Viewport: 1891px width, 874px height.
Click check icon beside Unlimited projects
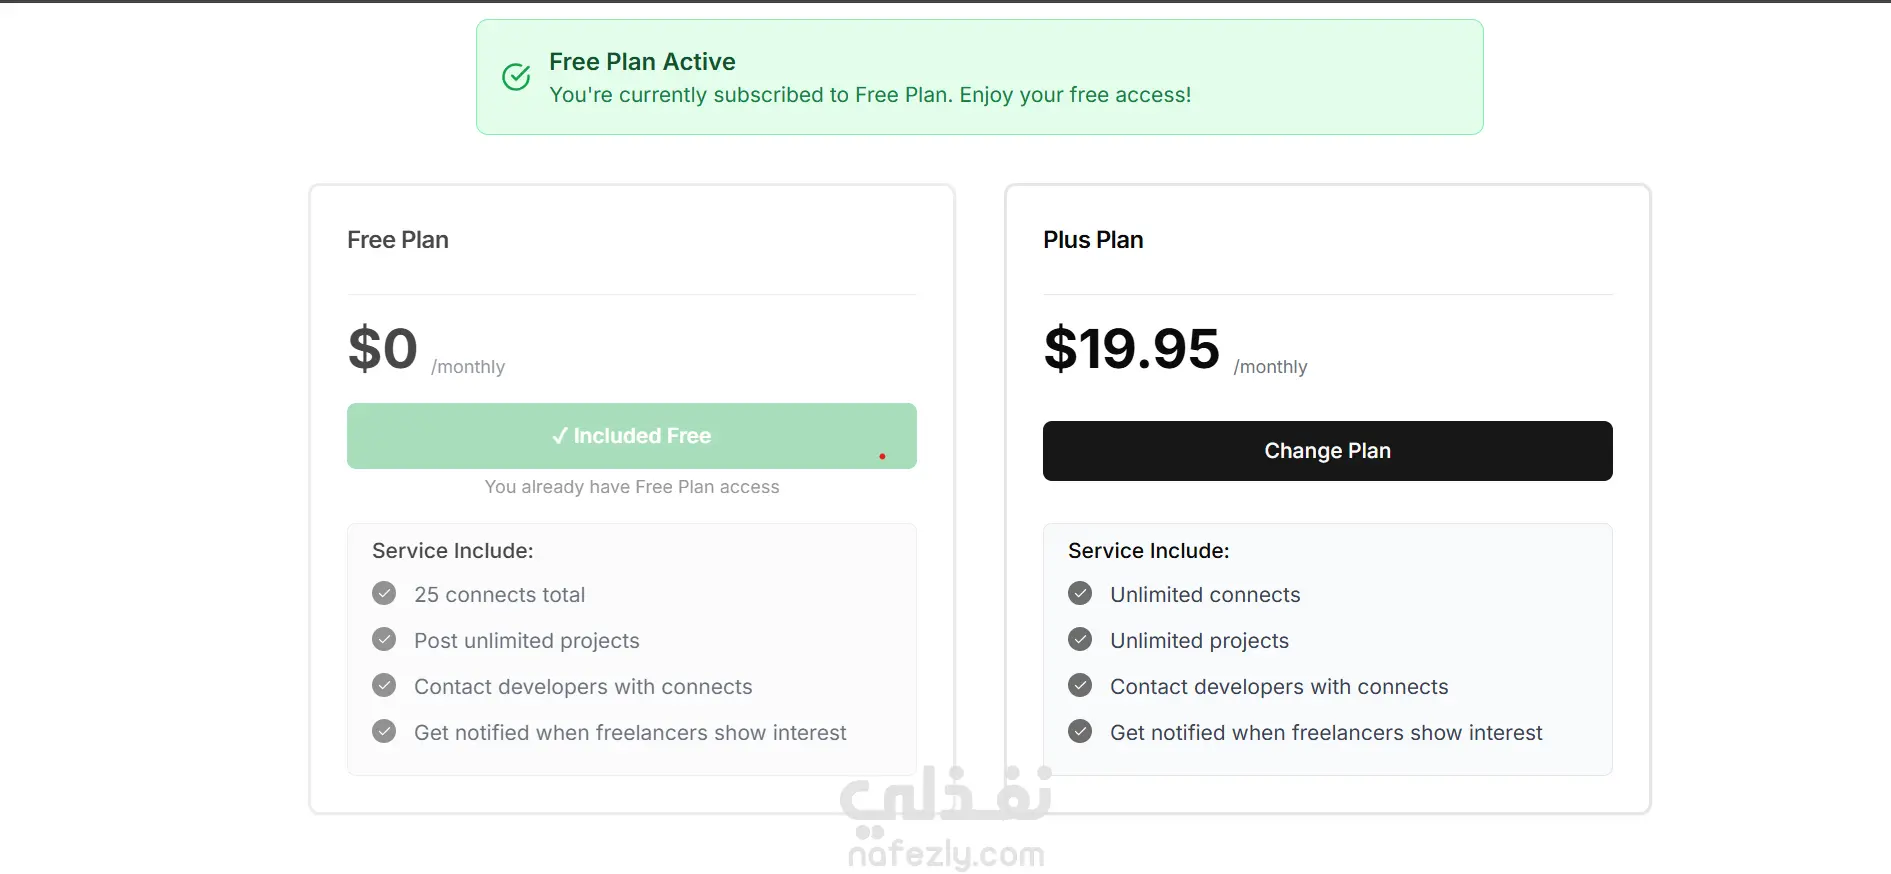(x=1080, y=640)
